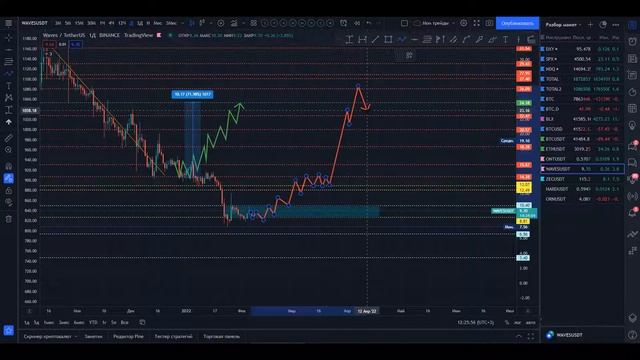Select ETHUSDT in the watchlist
Screen dimensions: 640x360
[582, 149]
